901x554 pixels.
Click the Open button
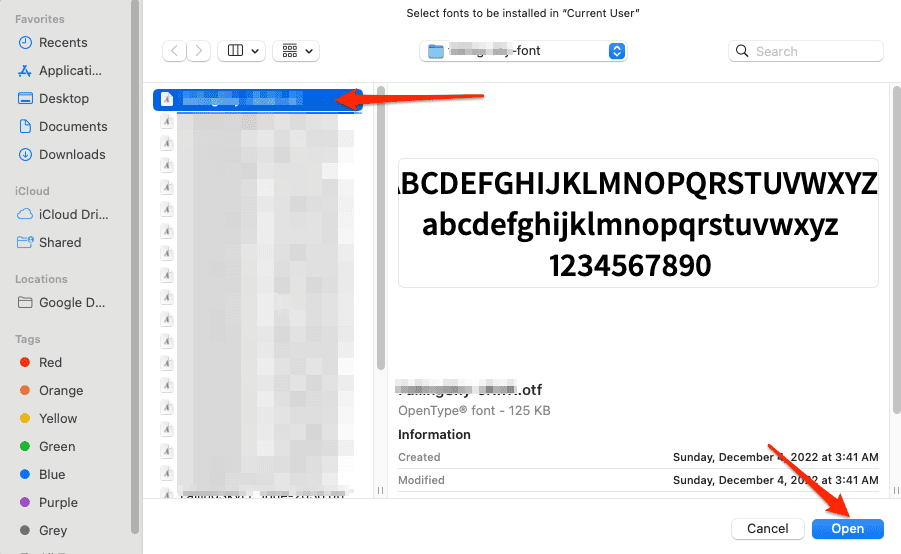[x=847, y=528]
